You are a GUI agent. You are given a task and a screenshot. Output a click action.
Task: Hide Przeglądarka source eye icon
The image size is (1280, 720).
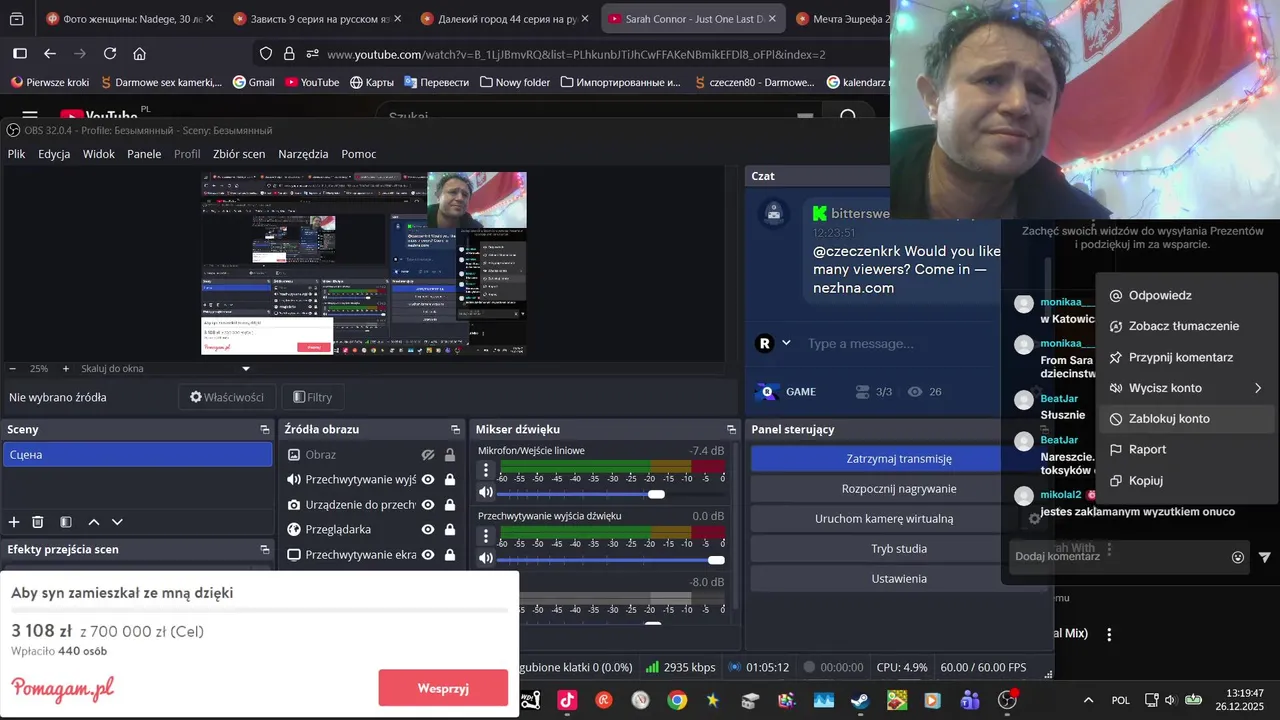[x=428, y=529]
